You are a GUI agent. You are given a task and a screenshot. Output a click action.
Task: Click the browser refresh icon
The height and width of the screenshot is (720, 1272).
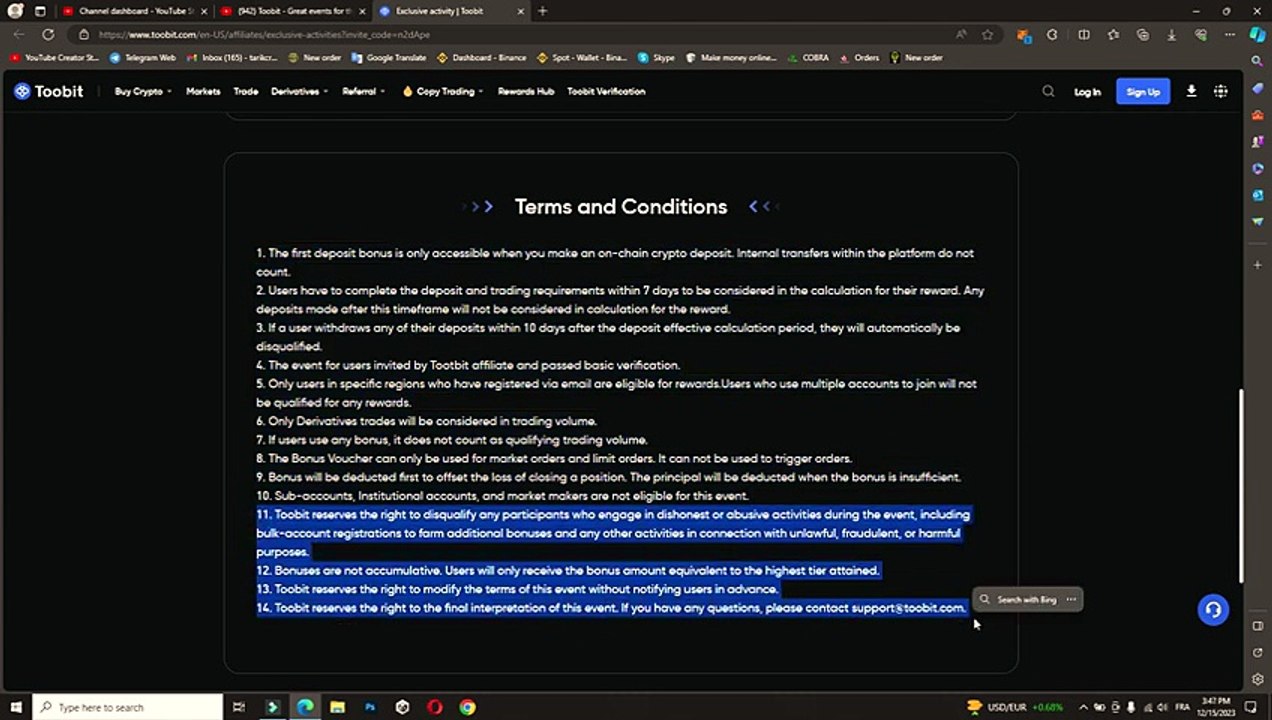pos(48,34)
